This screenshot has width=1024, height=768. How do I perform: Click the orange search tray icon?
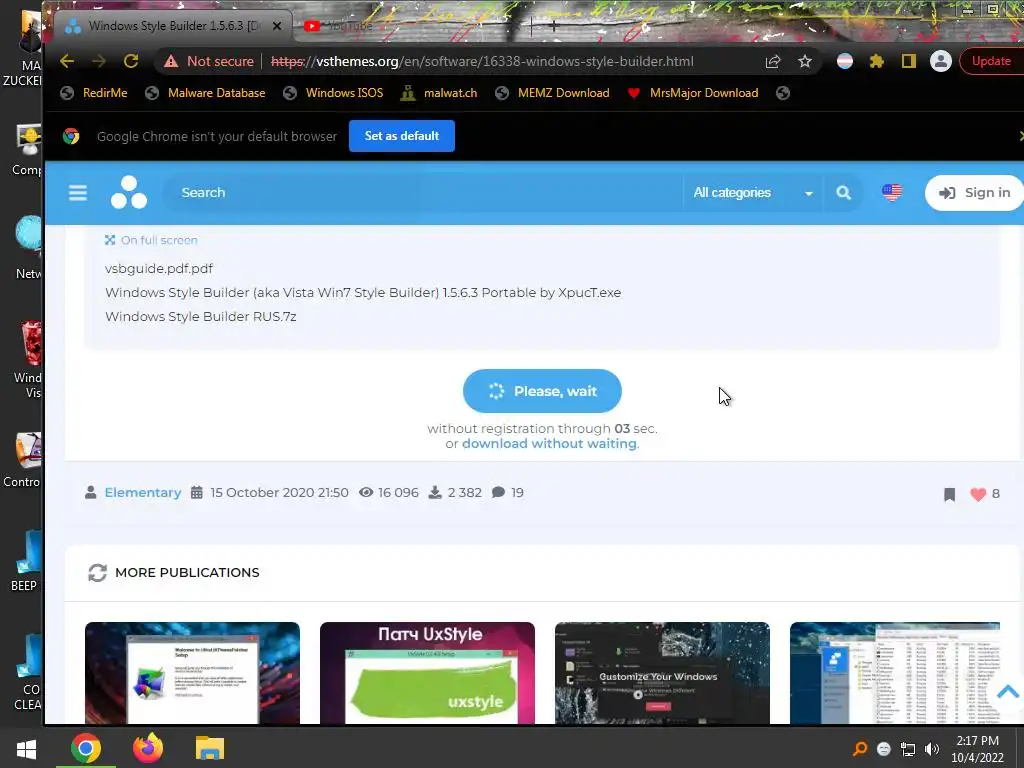[x=860, y=749]
